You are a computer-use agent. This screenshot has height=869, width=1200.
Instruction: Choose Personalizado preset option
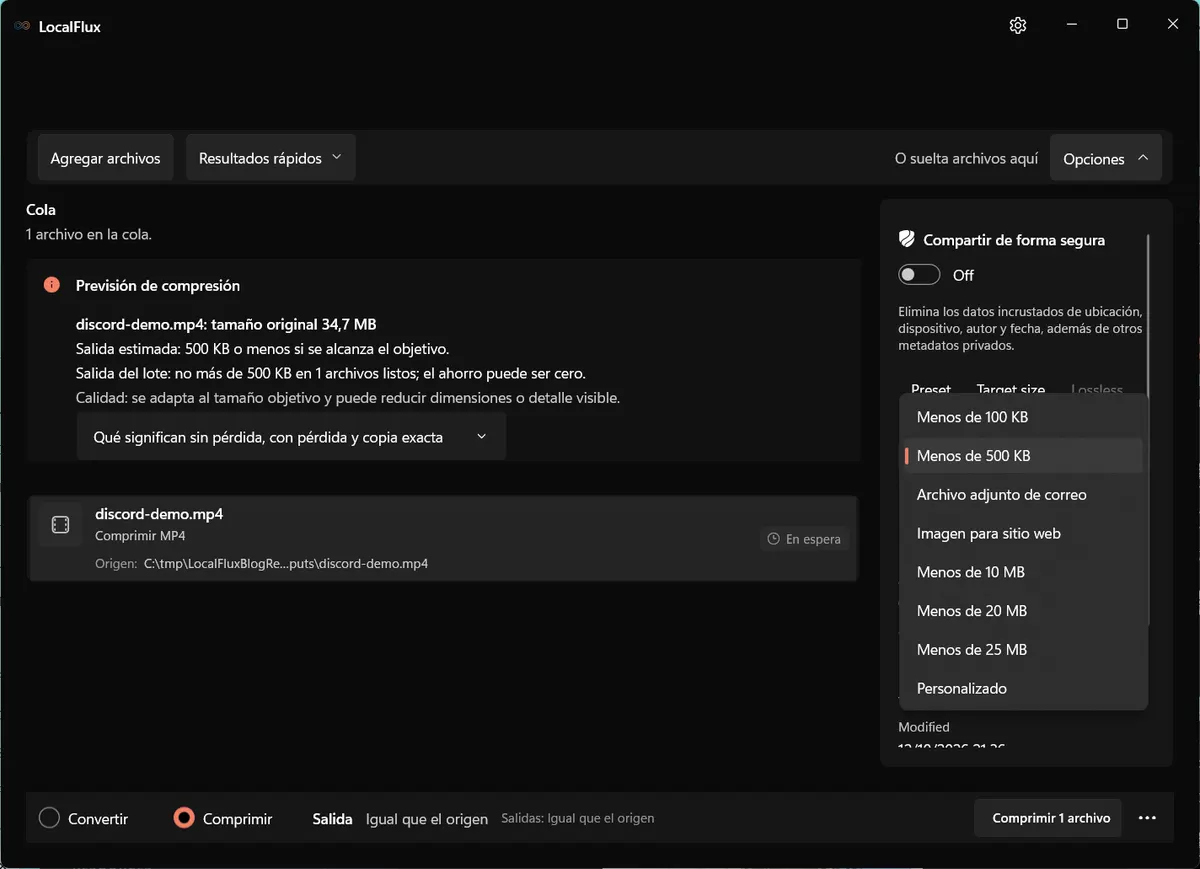1023,689
